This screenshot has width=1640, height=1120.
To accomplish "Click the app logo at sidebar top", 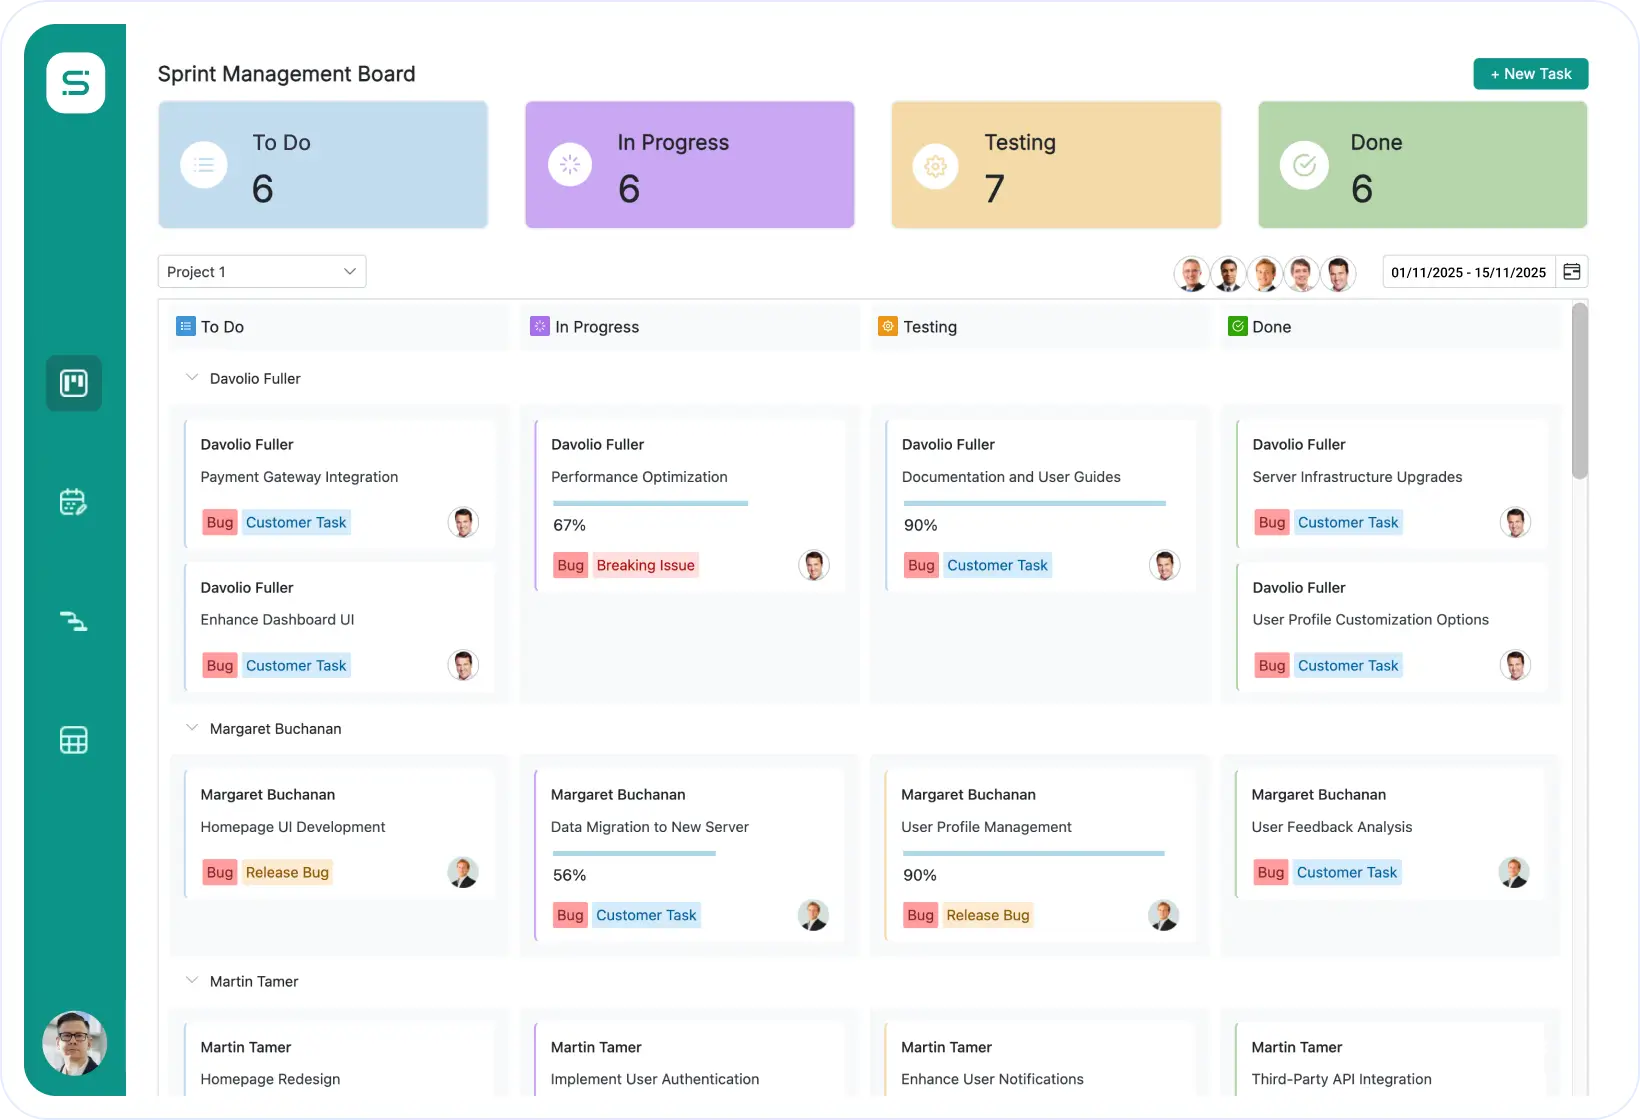I will 76,83.
